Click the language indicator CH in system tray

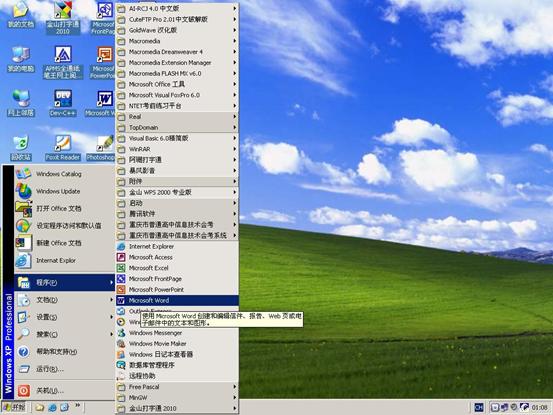coord(479,407)
